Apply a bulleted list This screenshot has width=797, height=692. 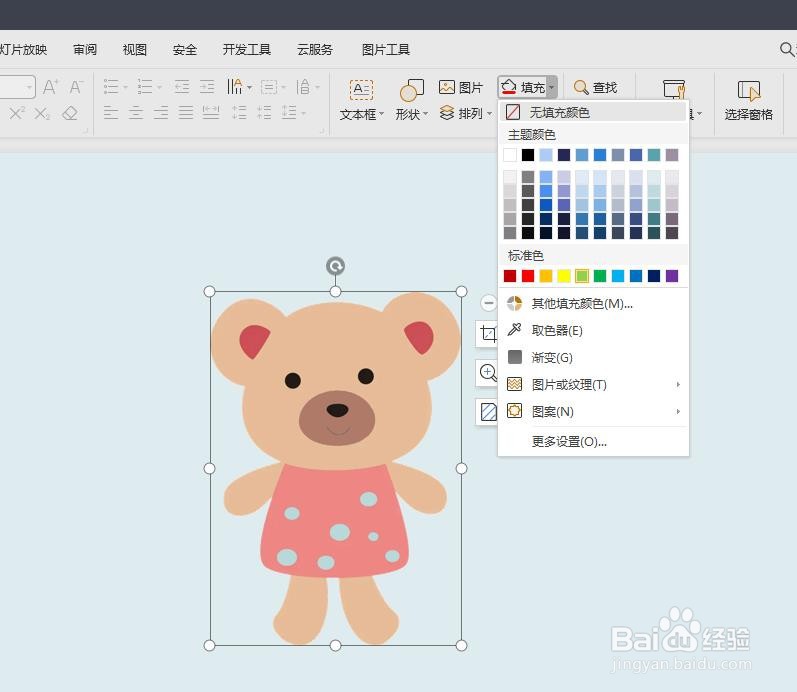(111, 87)
